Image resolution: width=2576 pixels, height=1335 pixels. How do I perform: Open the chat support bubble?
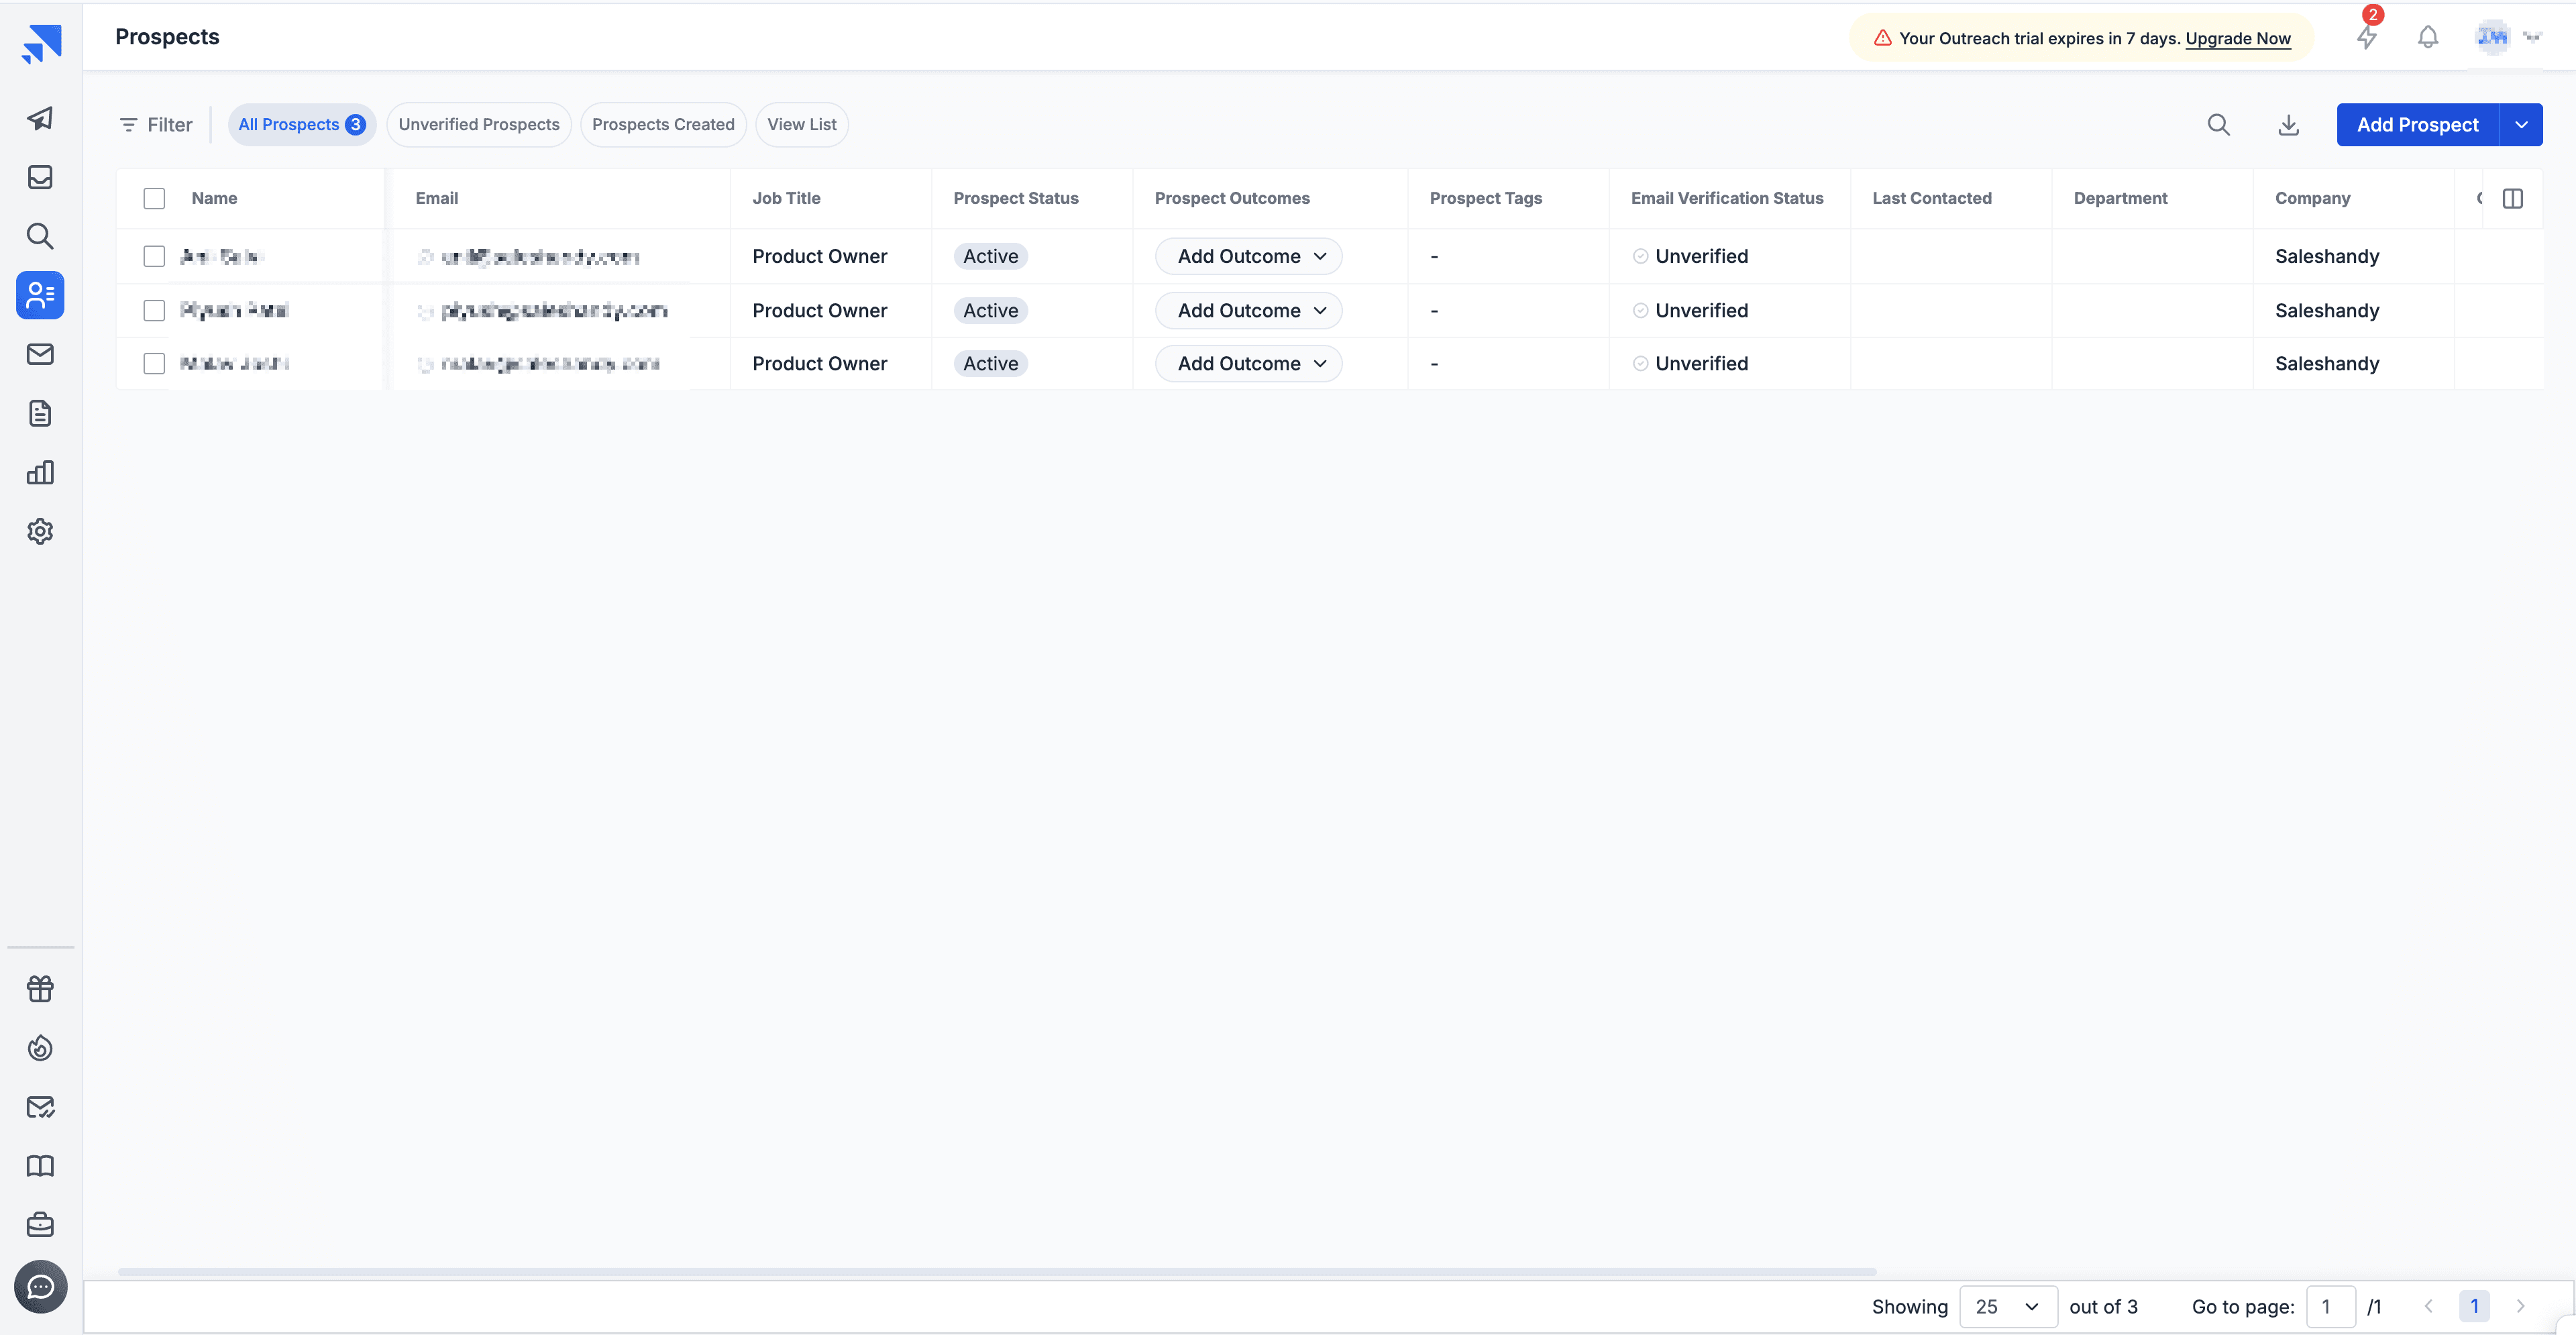(x=40, y=1286)
